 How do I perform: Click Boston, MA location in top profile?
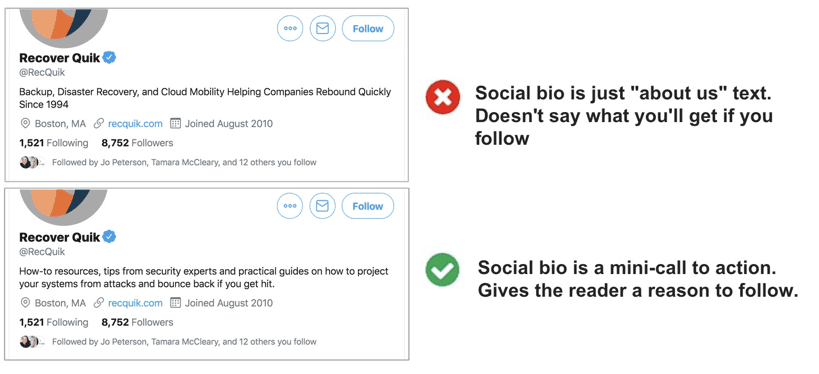[53, 124]
